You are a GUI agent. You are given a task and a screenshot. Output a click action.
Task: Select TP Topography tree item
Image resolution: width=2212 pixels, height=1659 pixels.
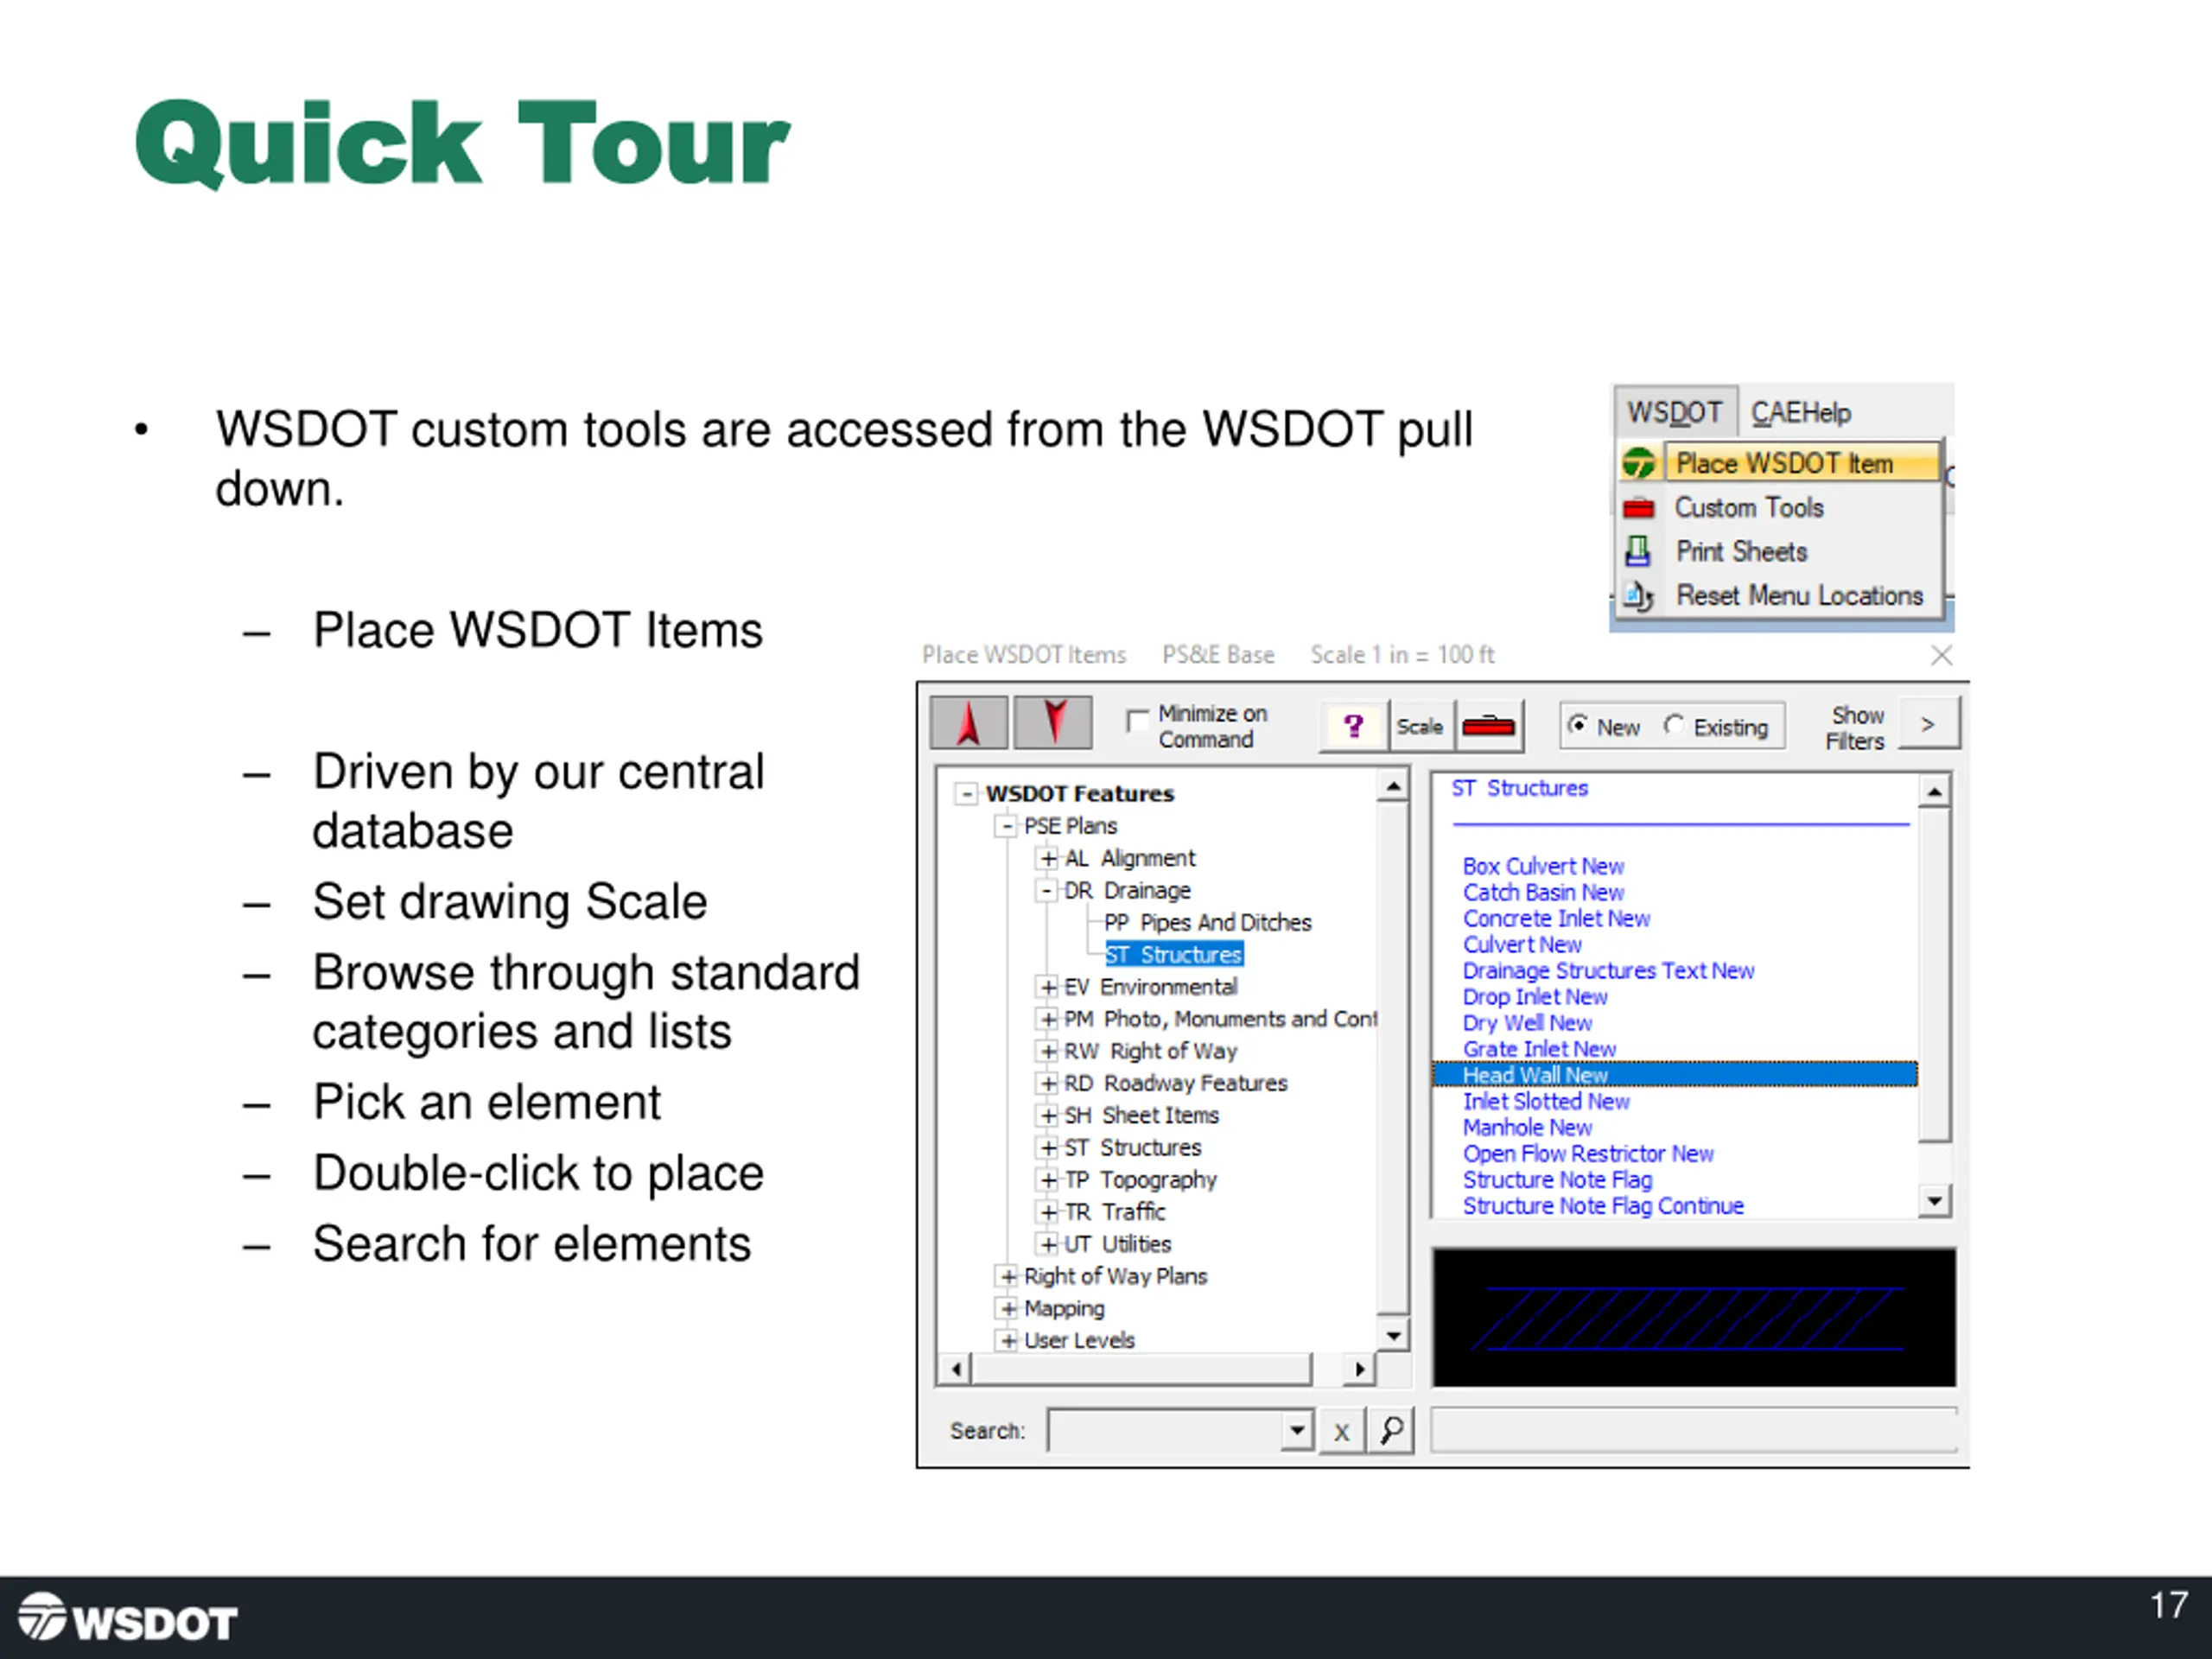1140,1180
